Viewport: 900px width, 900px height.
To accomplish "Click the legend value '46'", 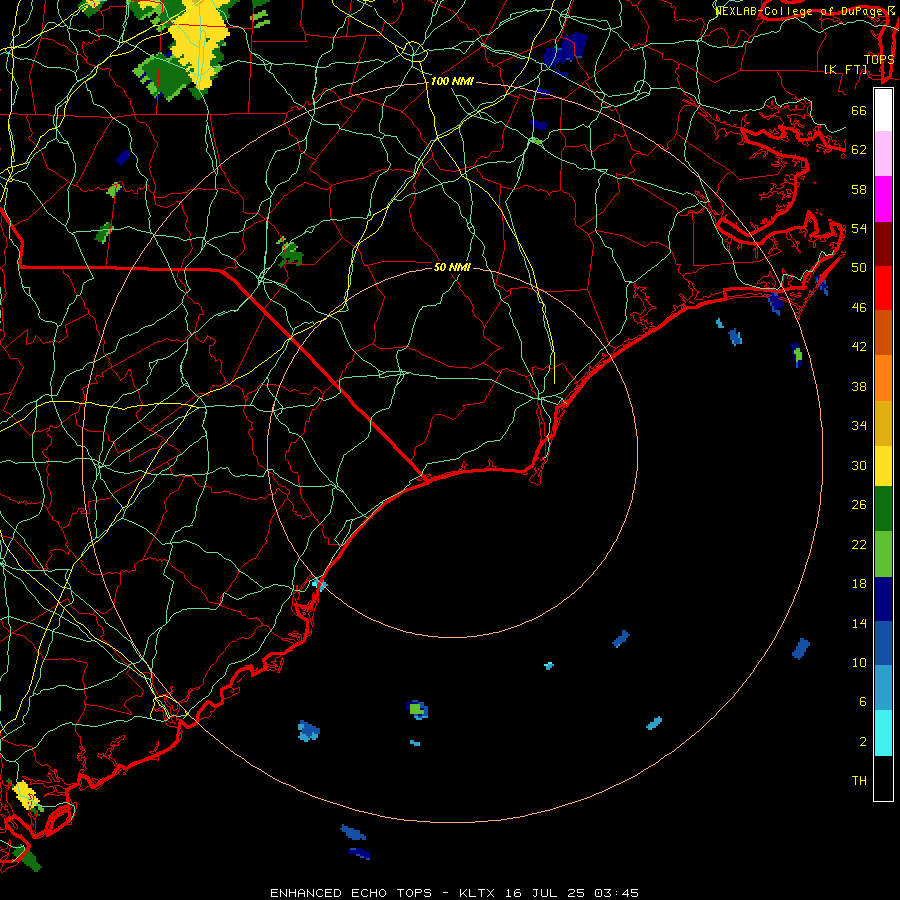I will pos(859,308).
